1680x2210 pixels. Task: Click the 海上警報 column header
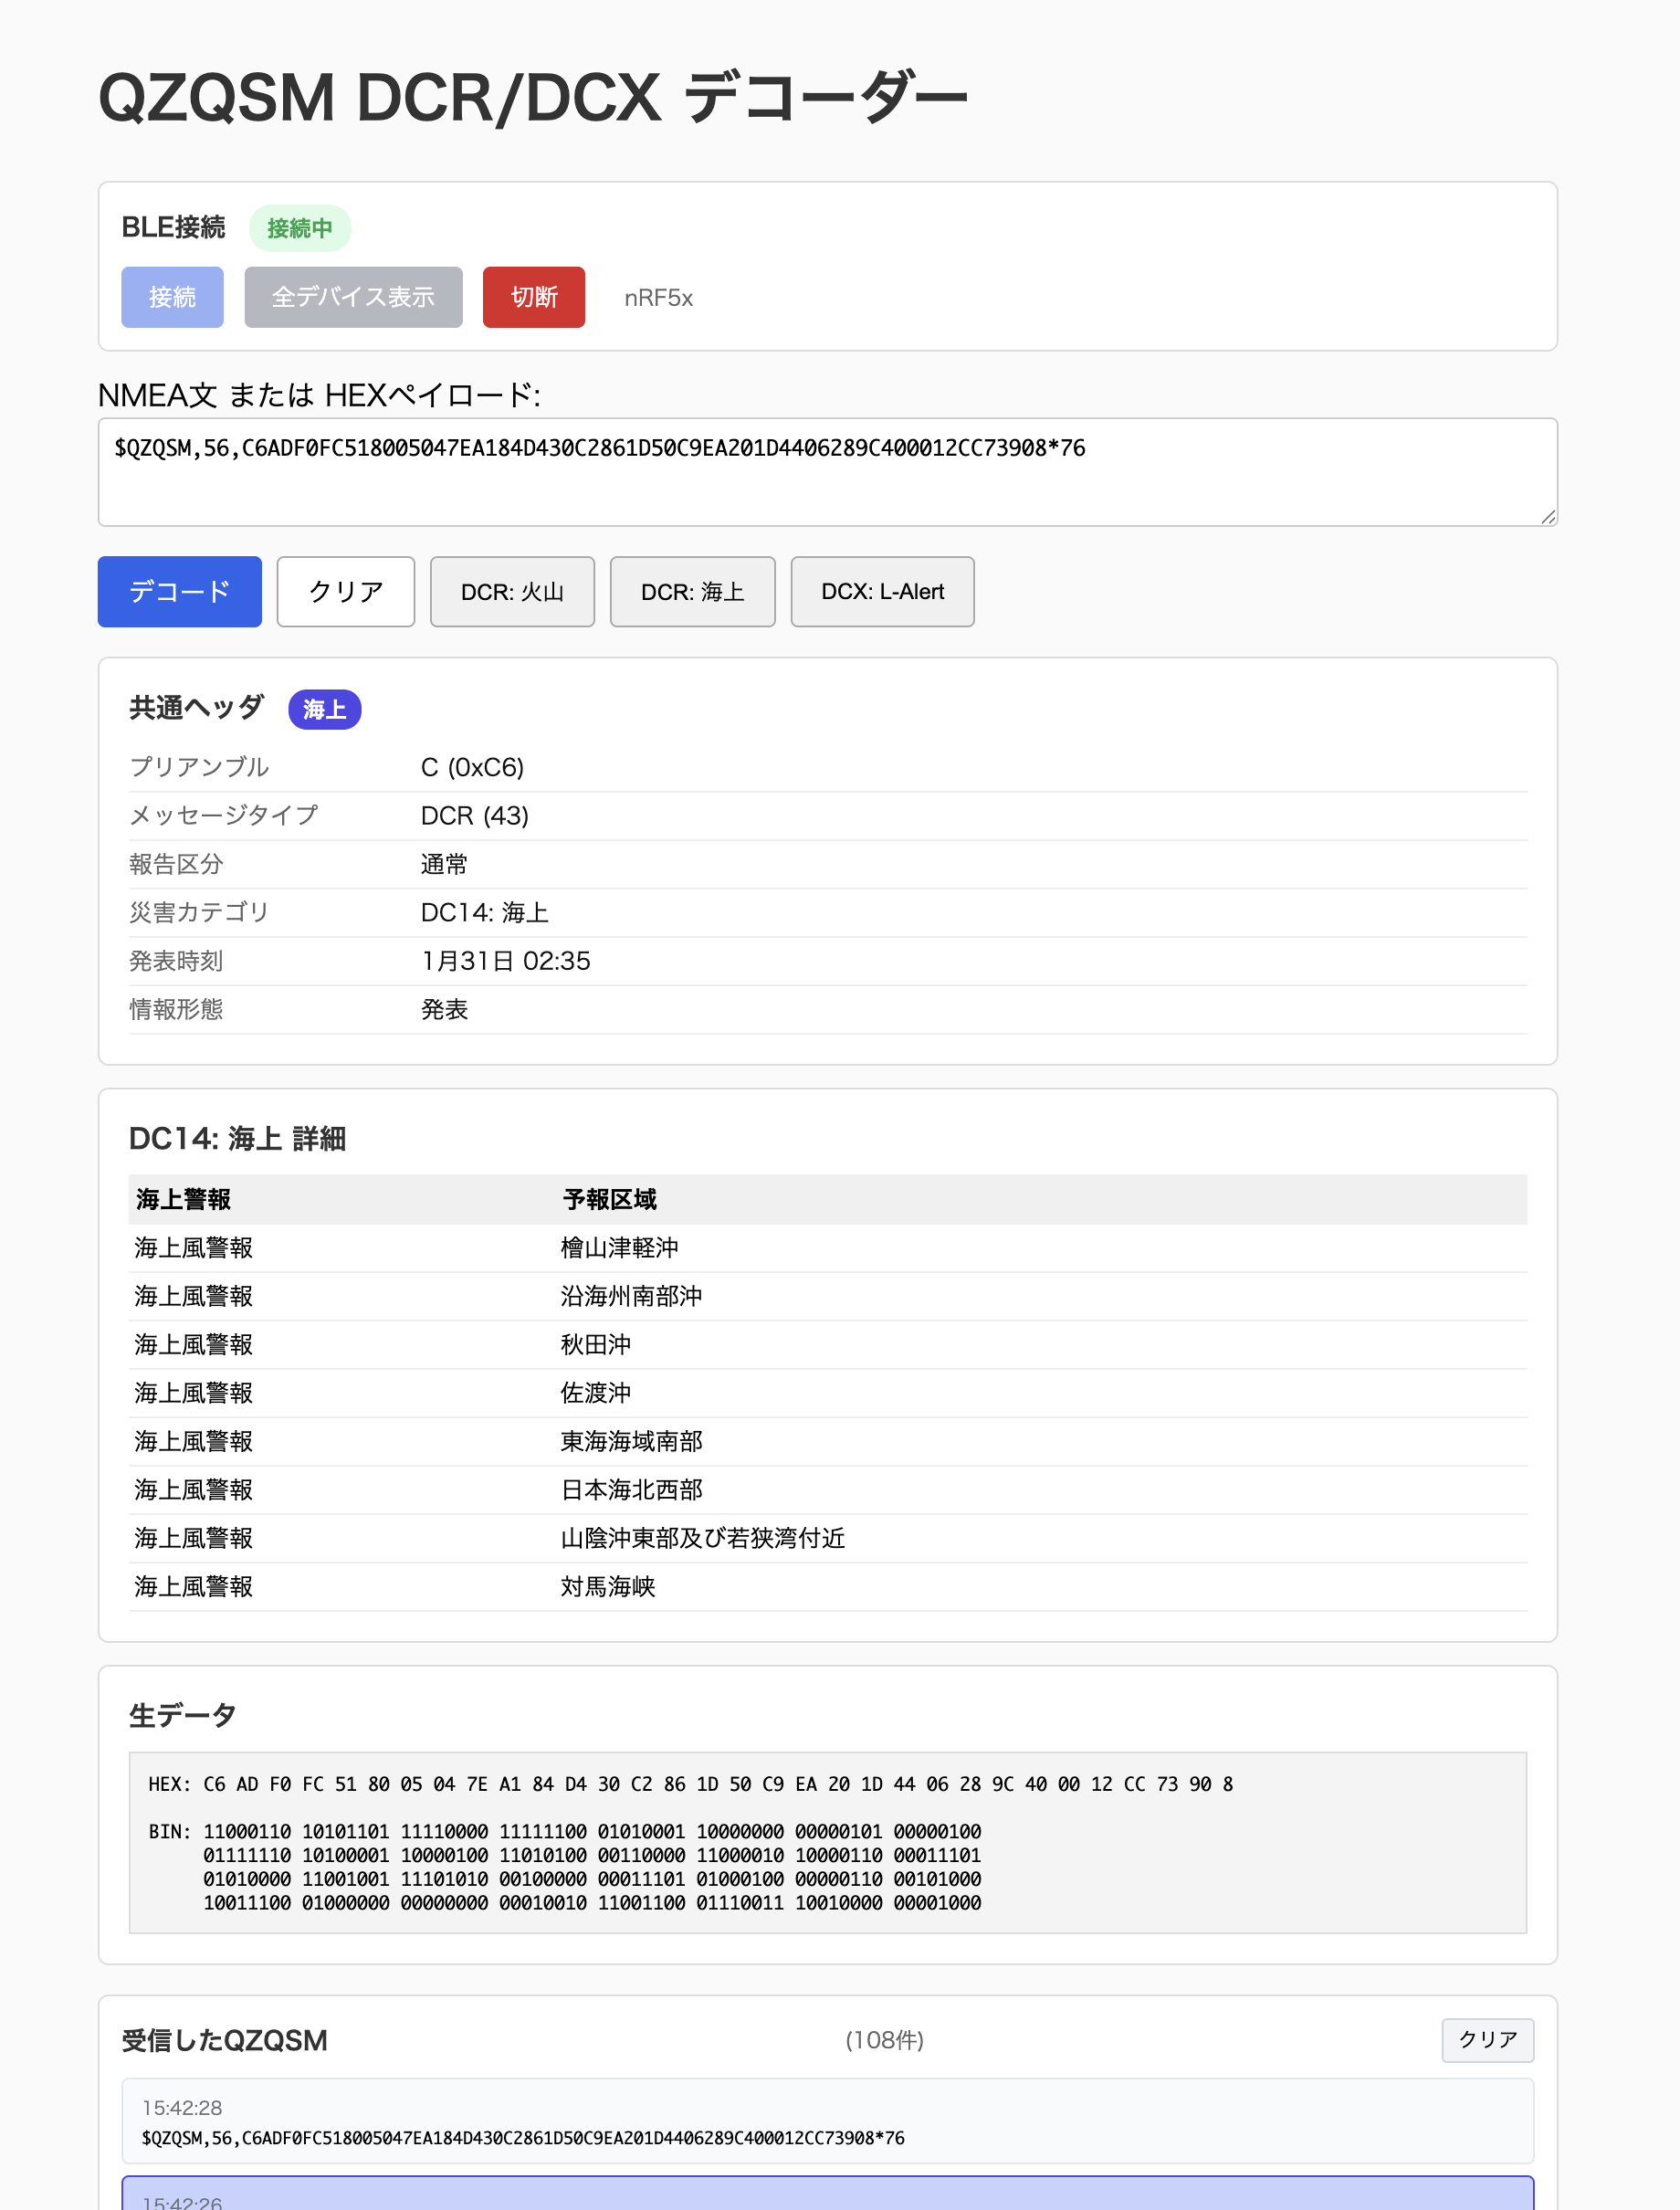coord(183,1199)
